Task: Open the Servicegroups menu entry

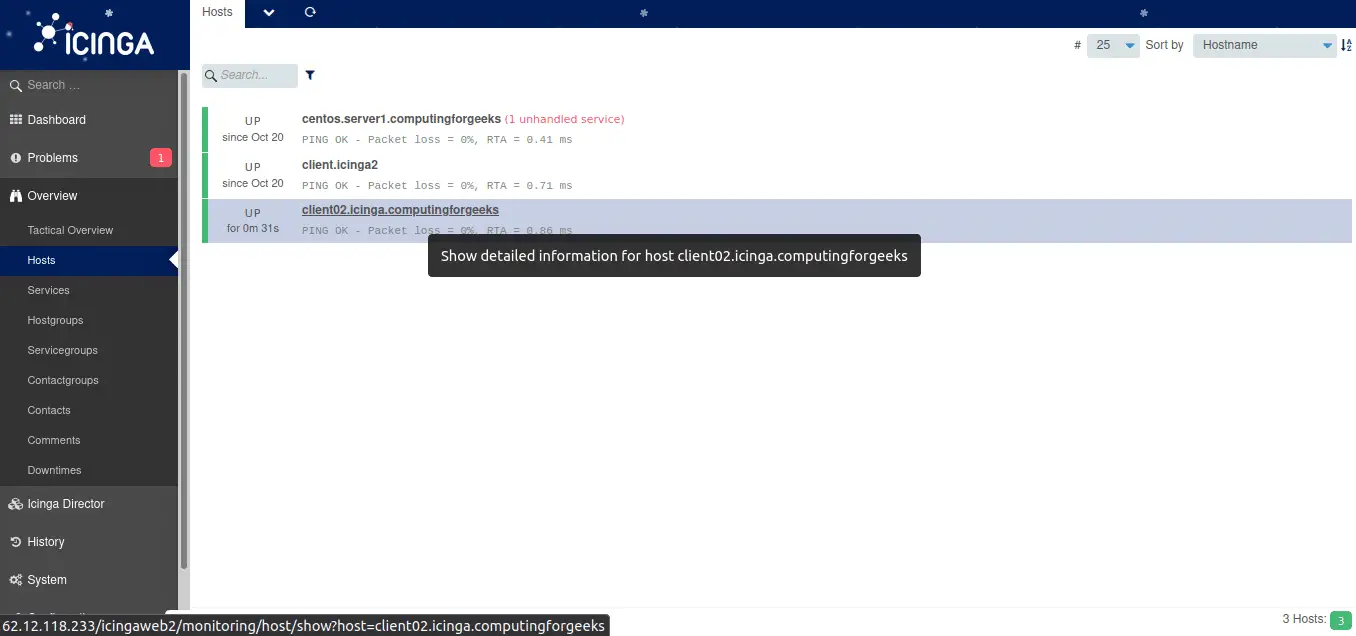Action: (62, 350)
